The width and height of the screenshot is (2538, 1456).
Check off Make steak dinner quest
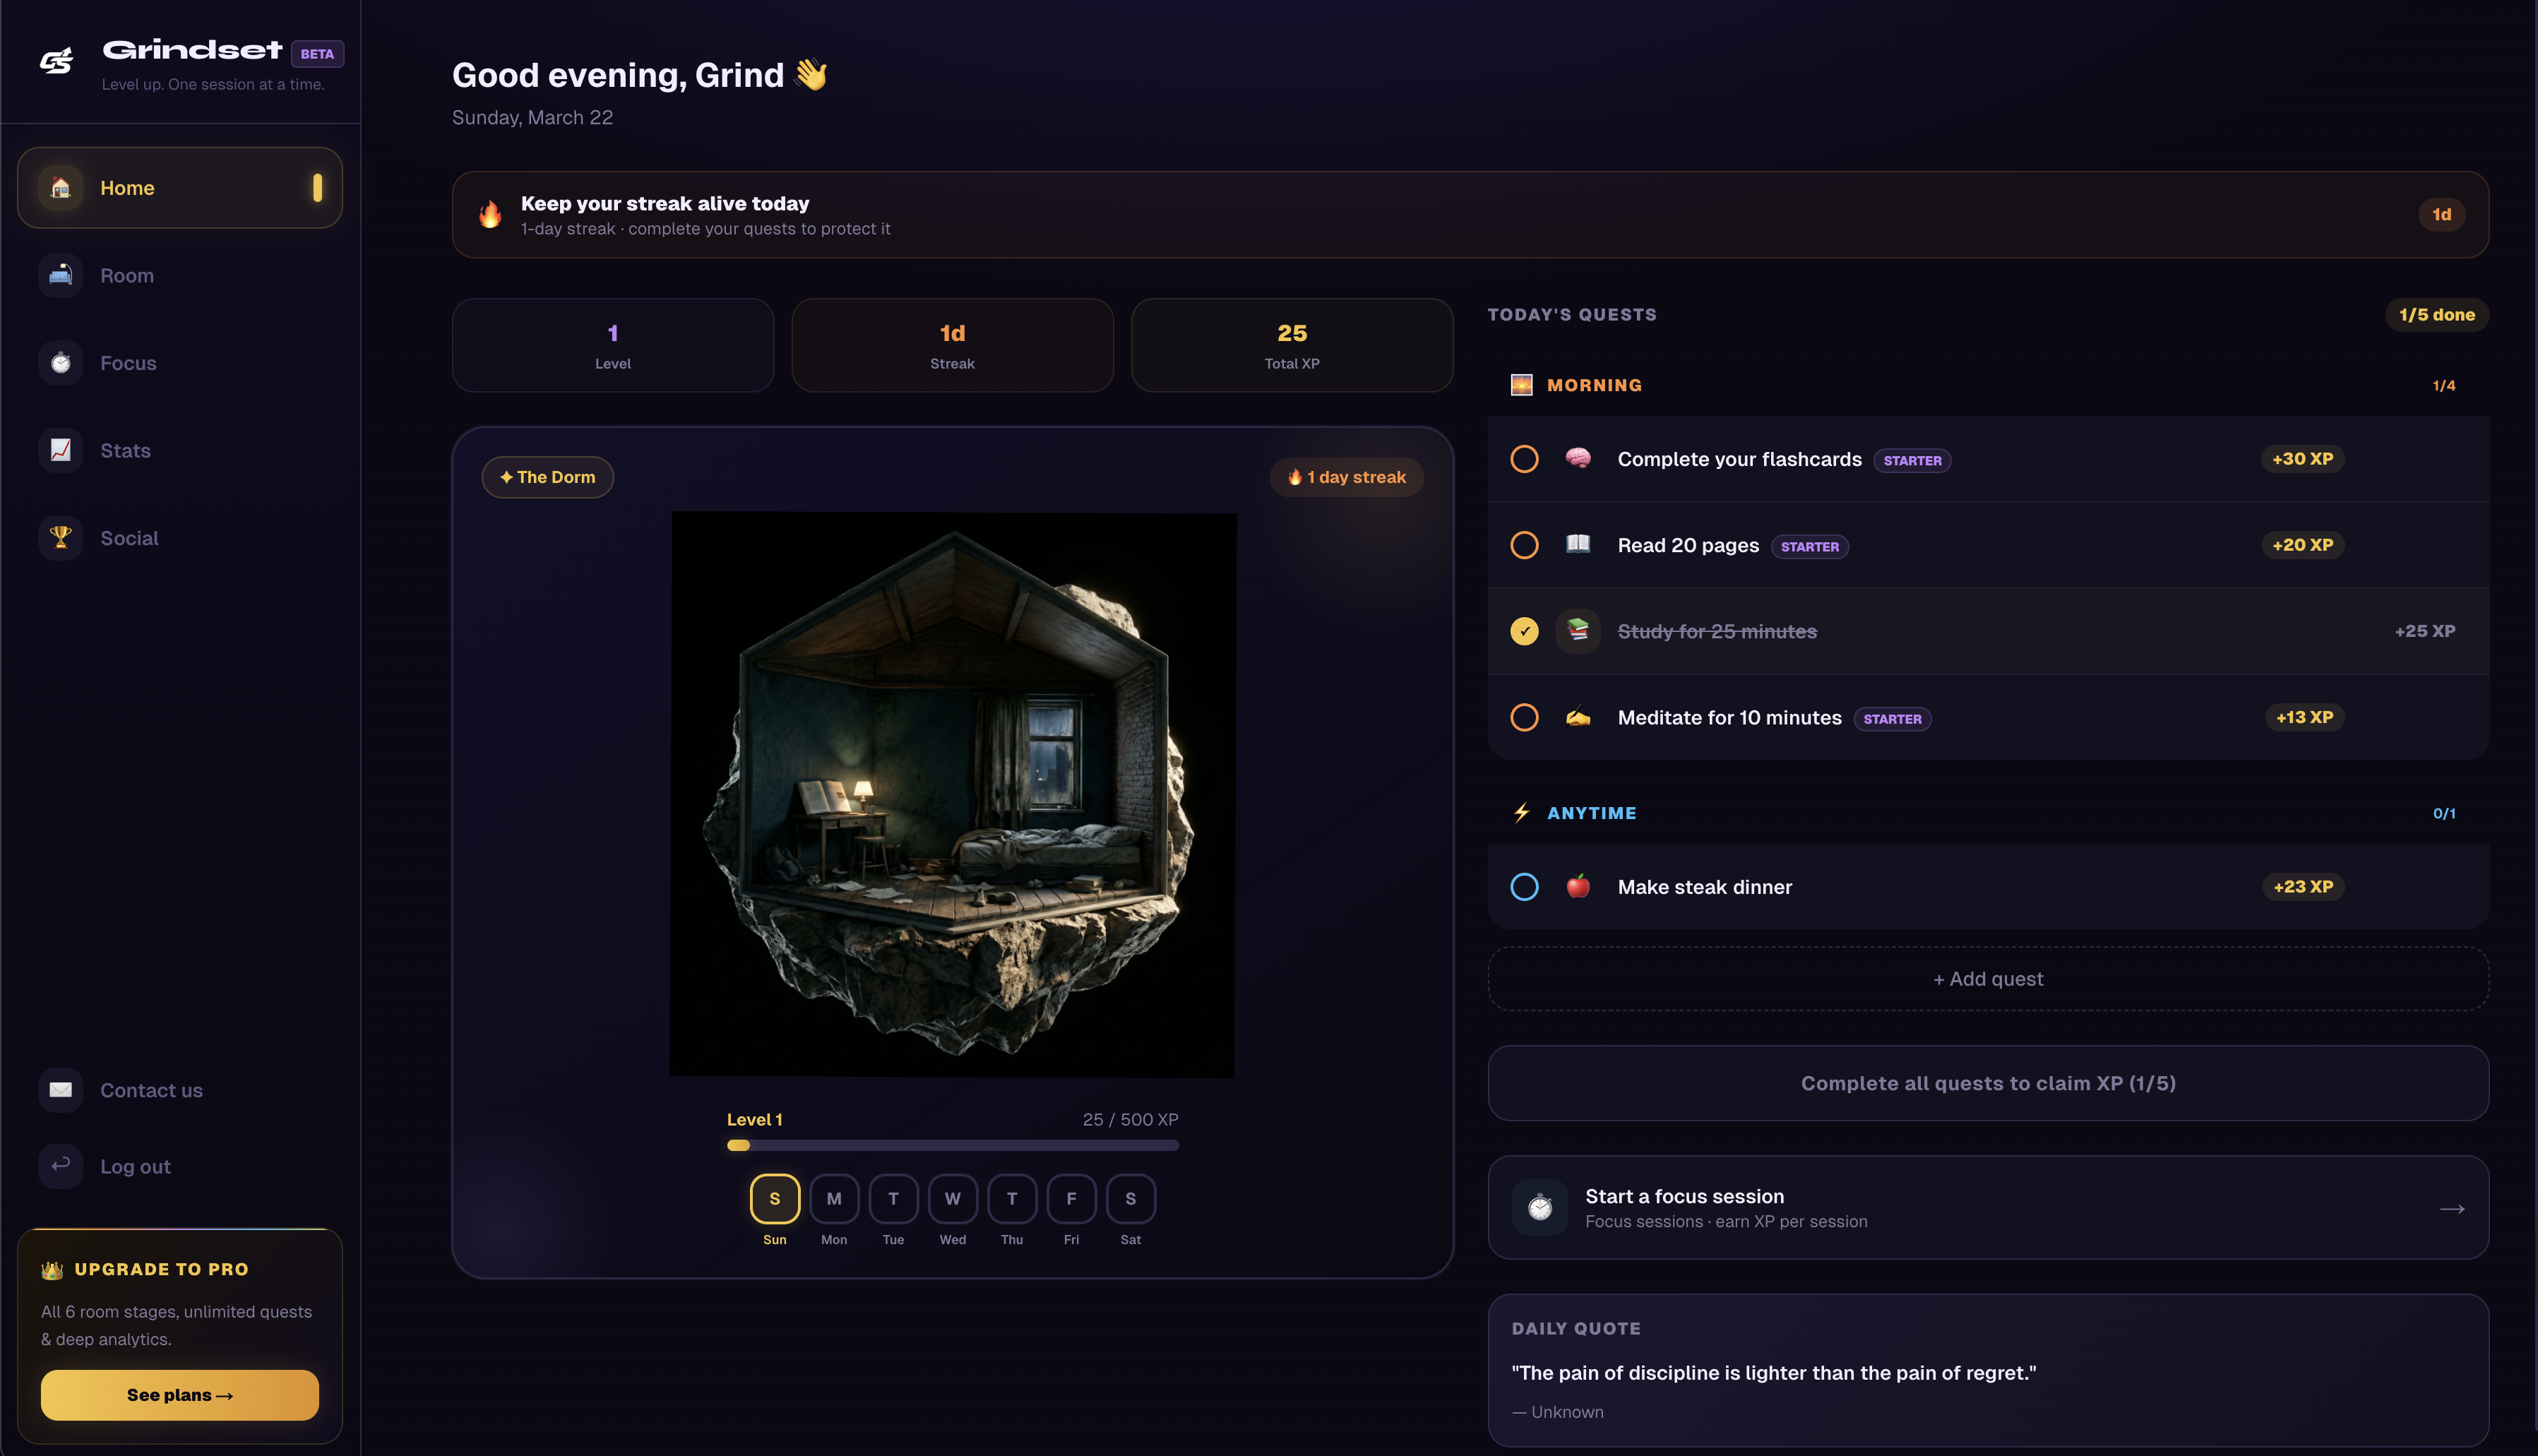pos(1524,887)
